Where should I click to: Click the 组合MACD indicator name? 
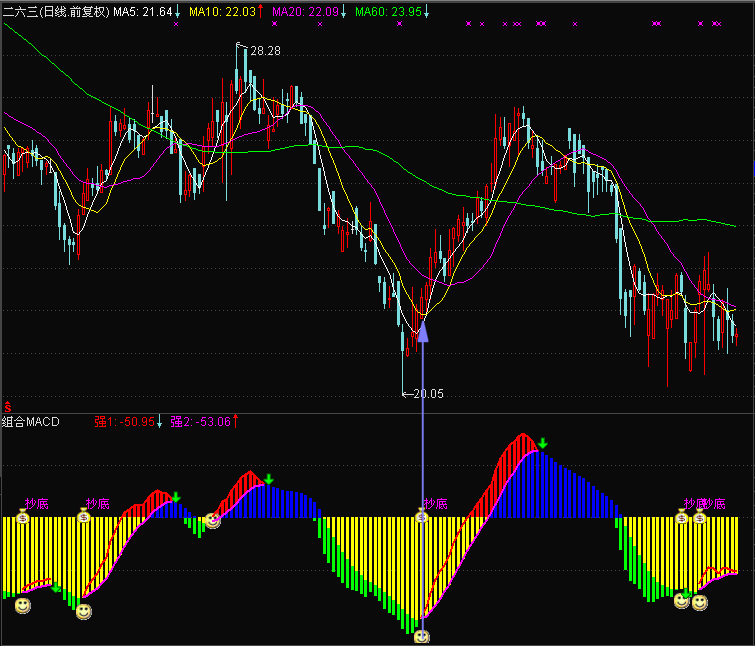[x=31, y=422]
